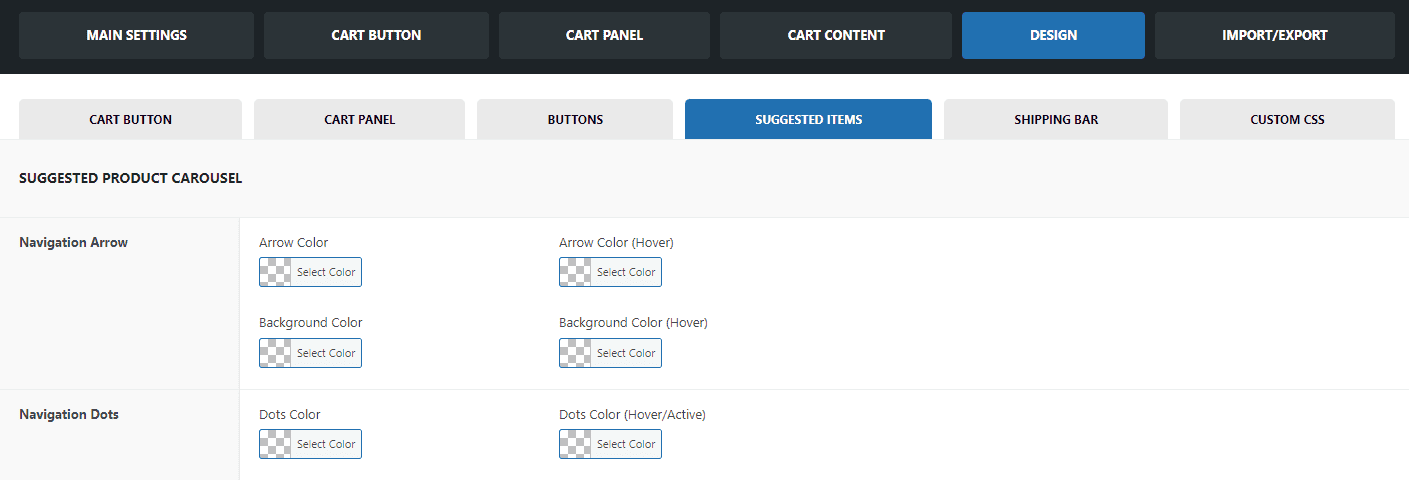Switch to the Shipping Bar sub-tab
The image size is (1409, 480).
pyautogui.click(x=1056, y=119)
